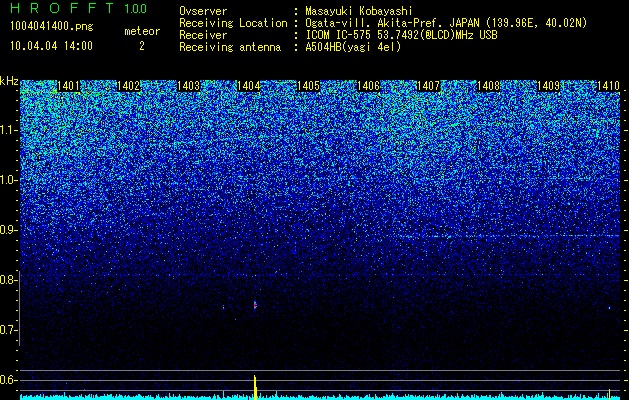This screenshot has width=629, height=400.
Task: Click the small echo dot left of 1404 echo
Action: tap(224, 308)
